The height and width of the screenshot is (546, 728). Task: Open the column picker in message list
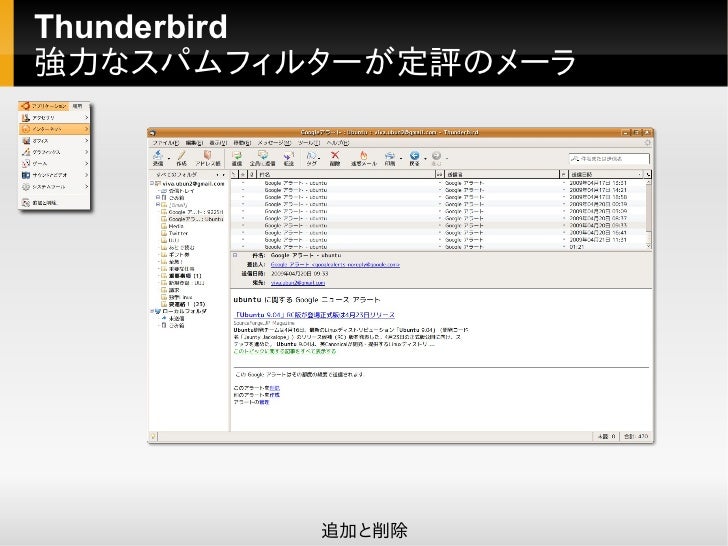tap(648, 174)
